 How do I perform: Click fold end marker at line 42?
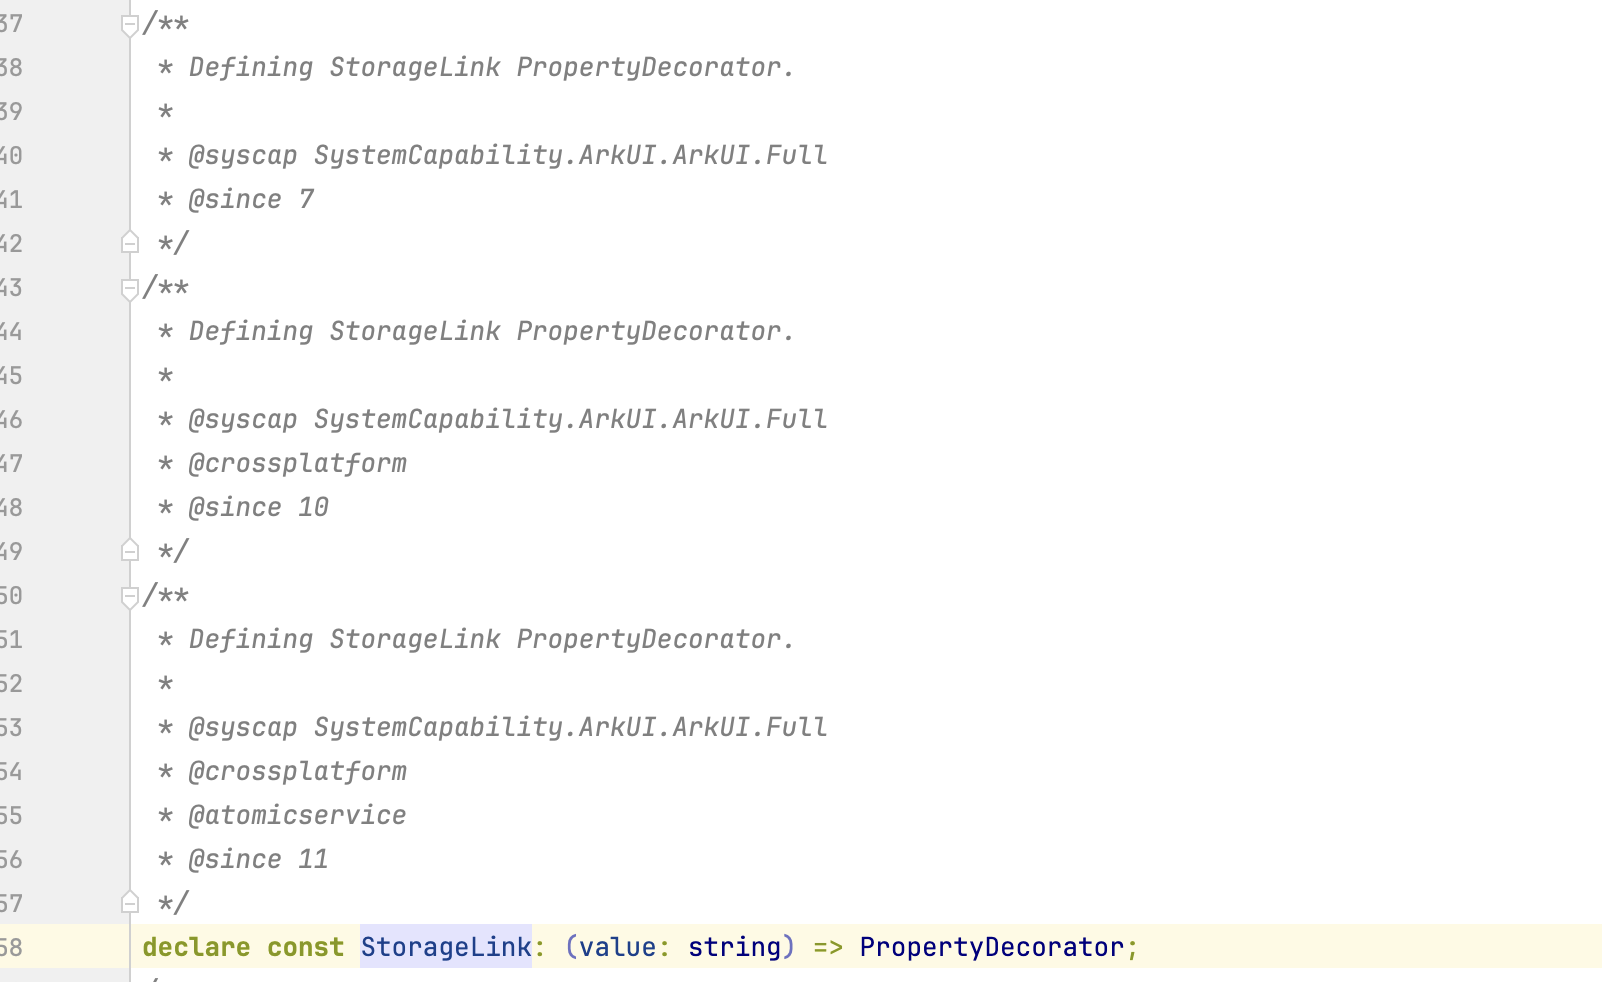coord(130,242)
